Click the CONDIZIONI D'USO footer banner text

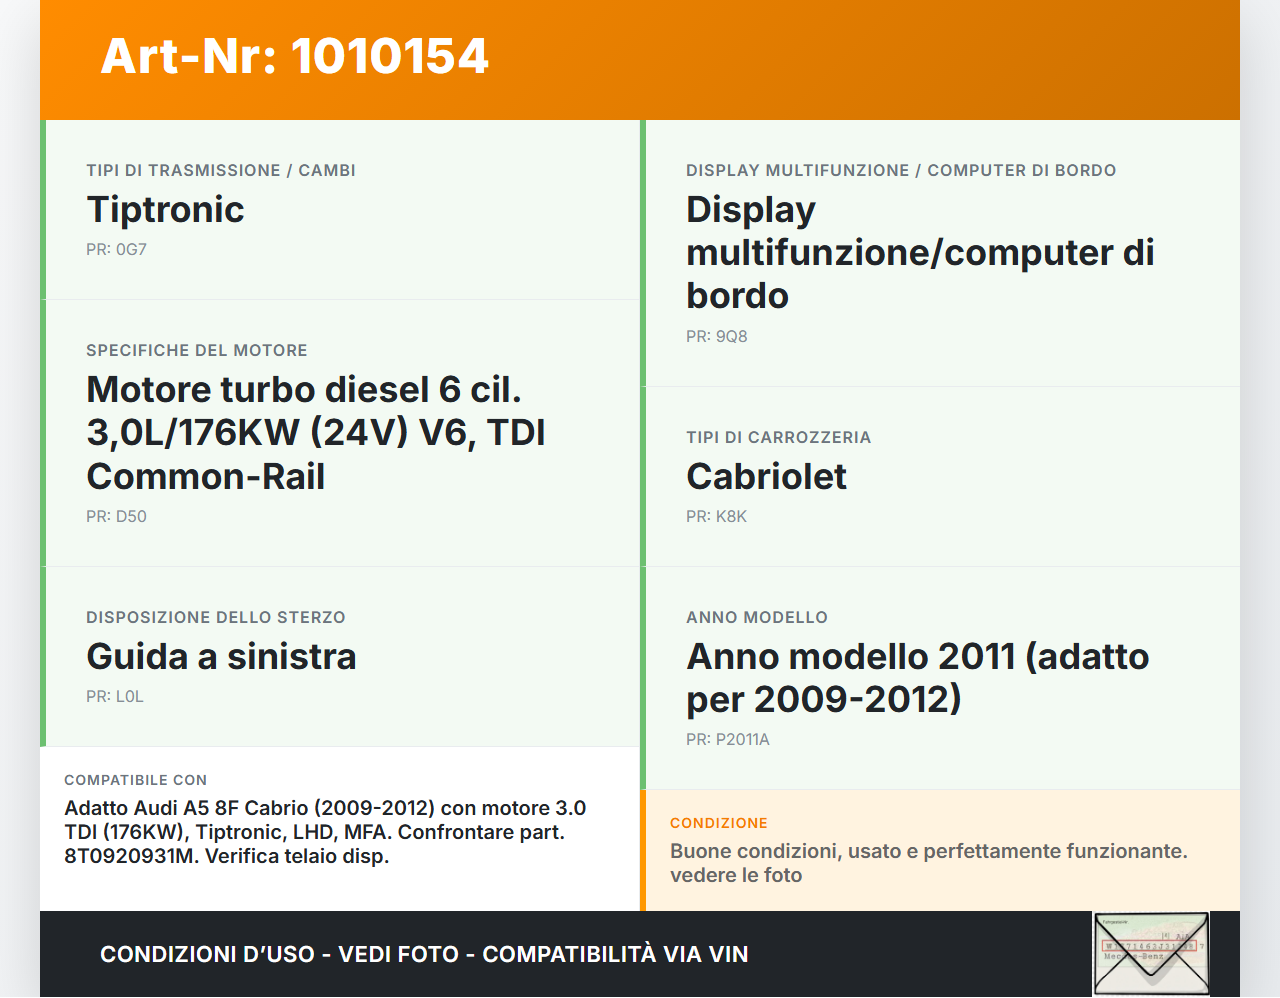pyautogui.click(x=424, y=954)
